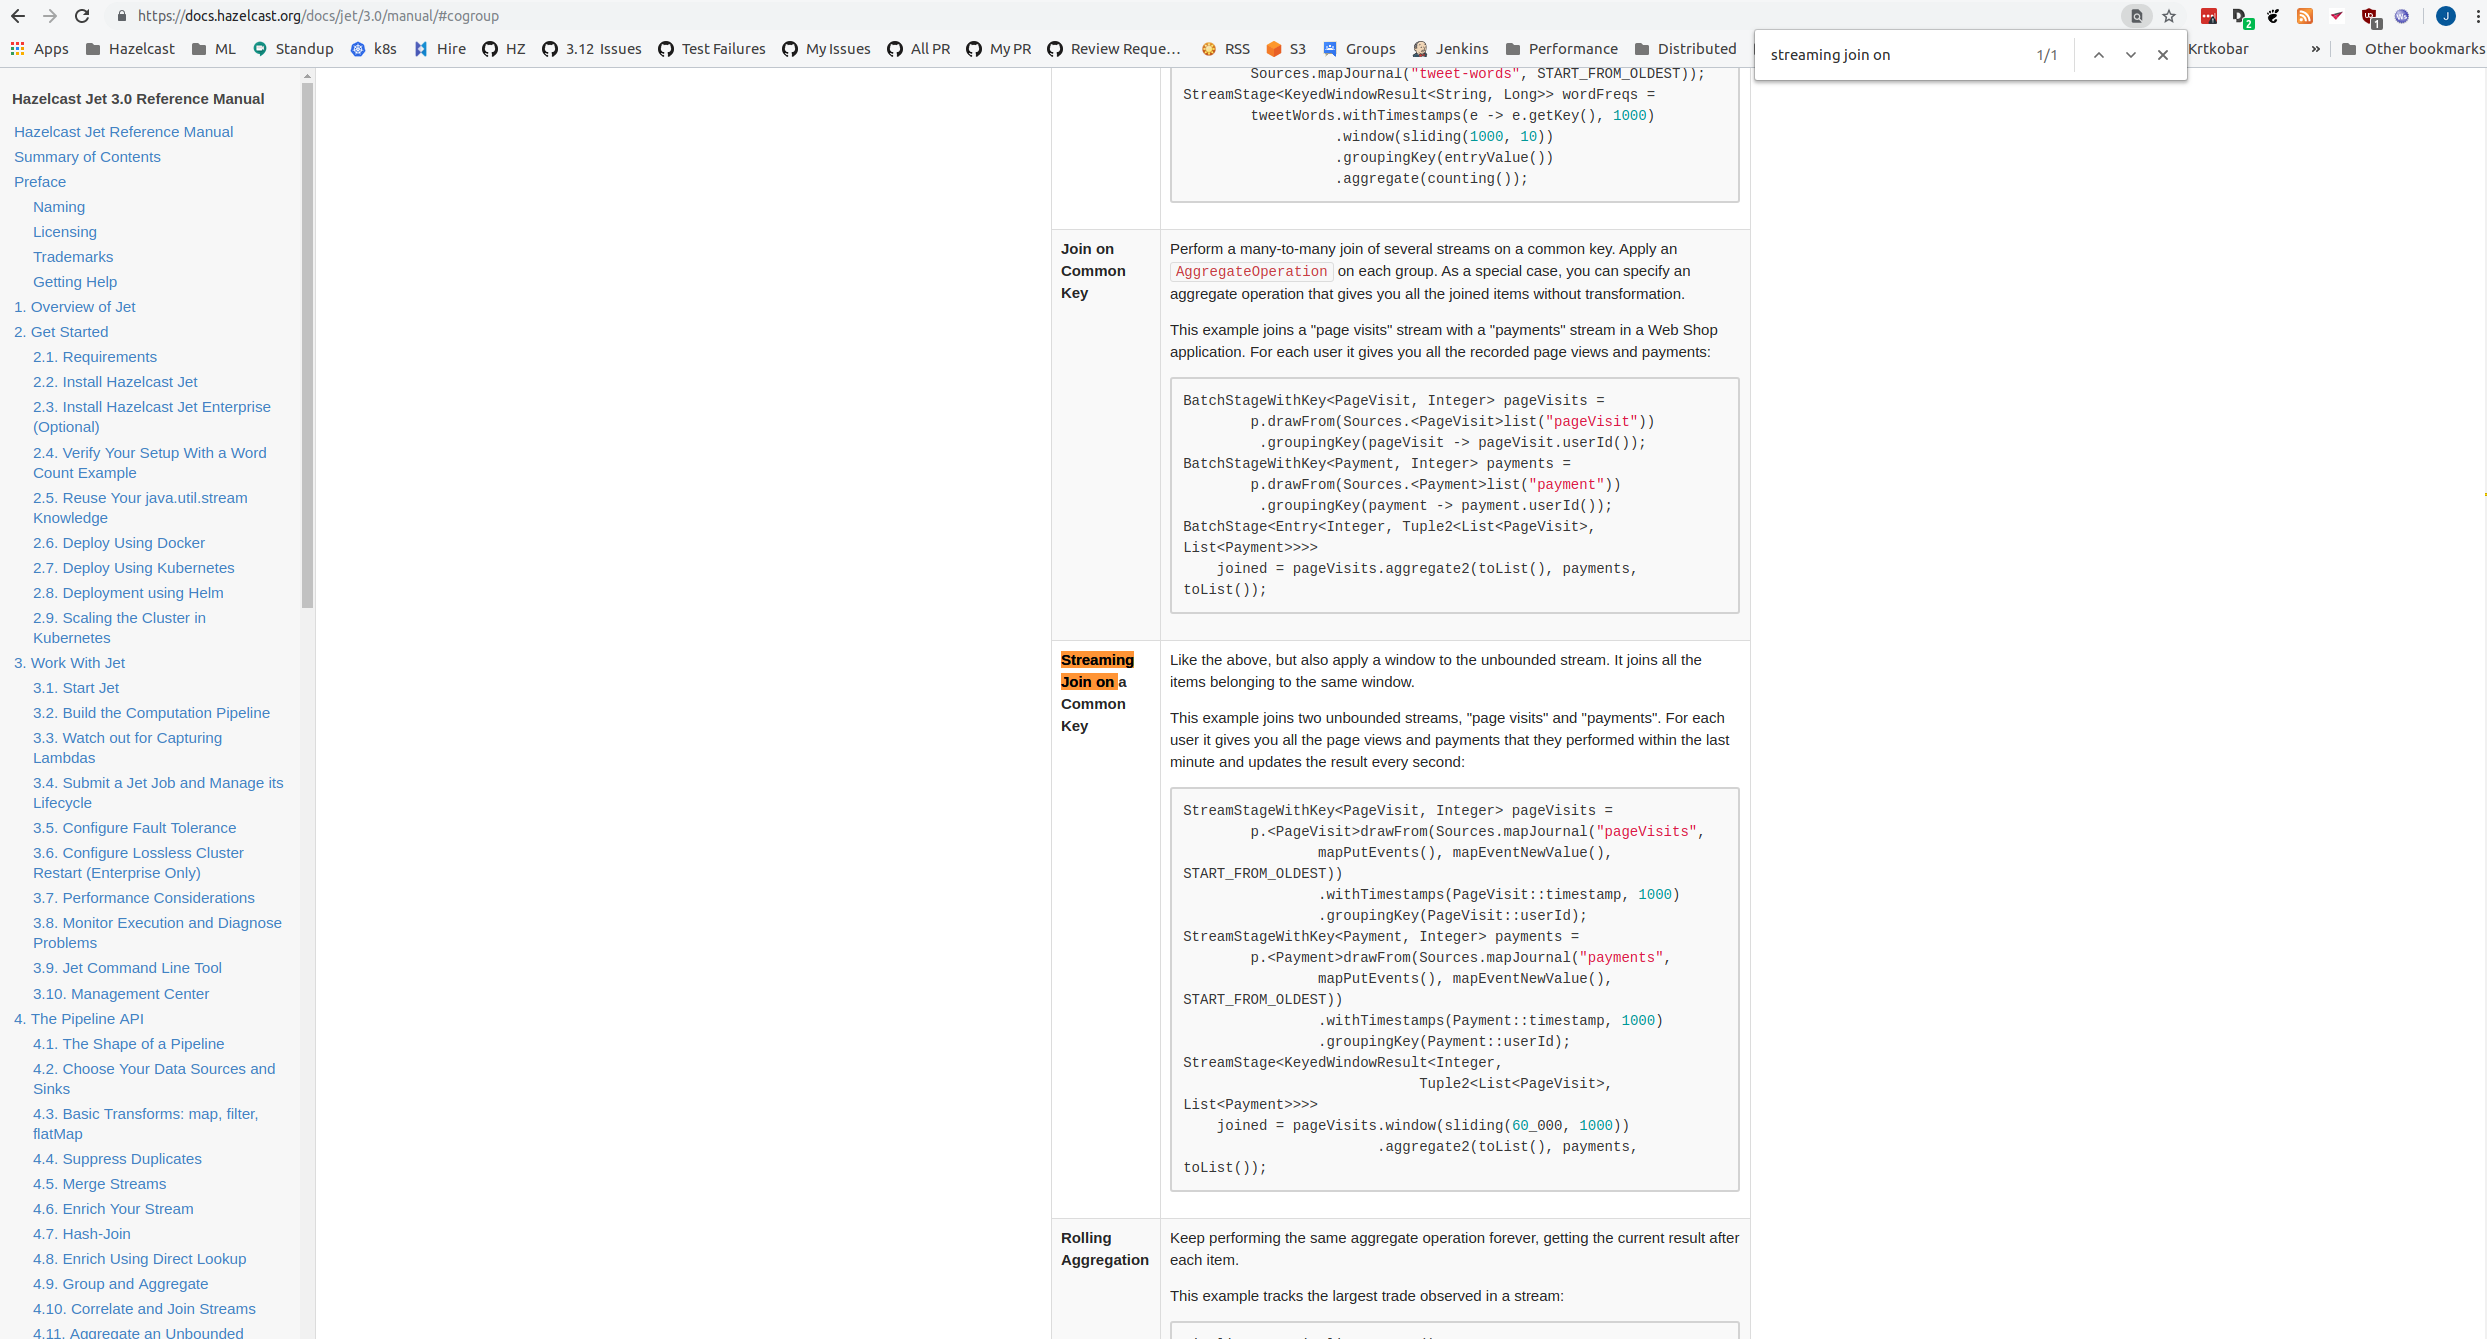Screen dimensions: 2487x1339
Task: Open the Hazelcast bookmarks folder
Action: click(130, 49)
